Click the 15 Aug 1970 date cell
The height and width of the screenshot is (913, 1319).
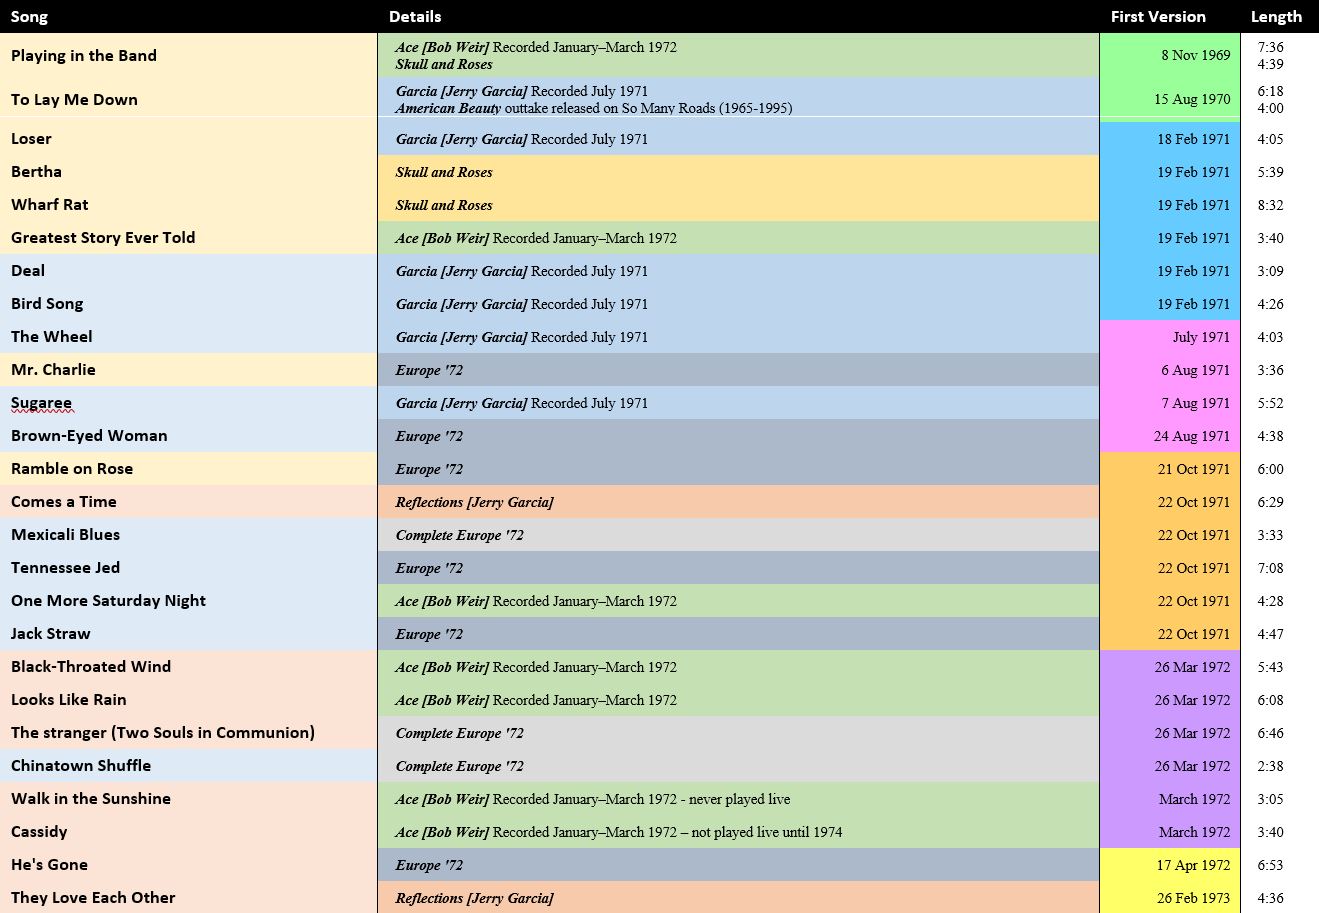pyautogui.click(x=1169, y=99)
